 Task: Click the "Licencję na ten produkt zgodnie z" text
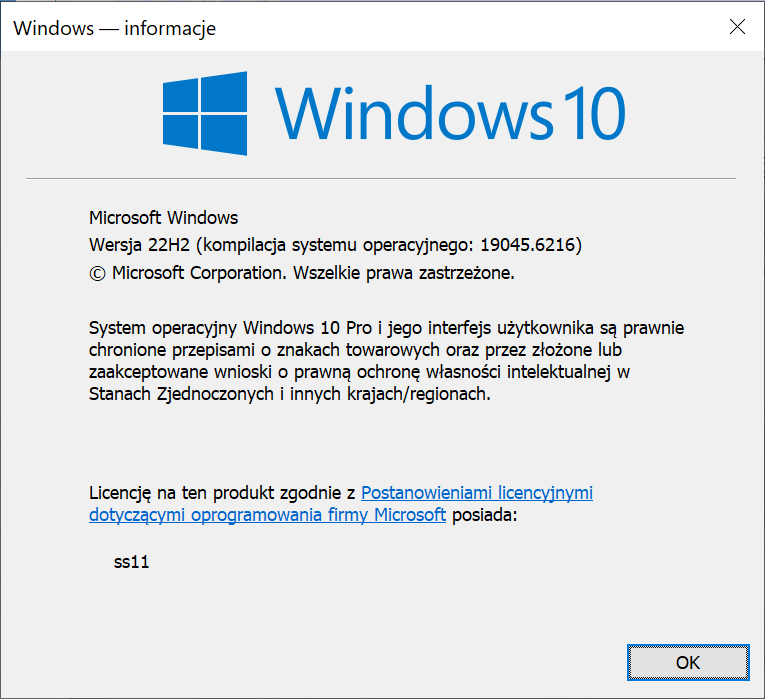coord(222,493)
